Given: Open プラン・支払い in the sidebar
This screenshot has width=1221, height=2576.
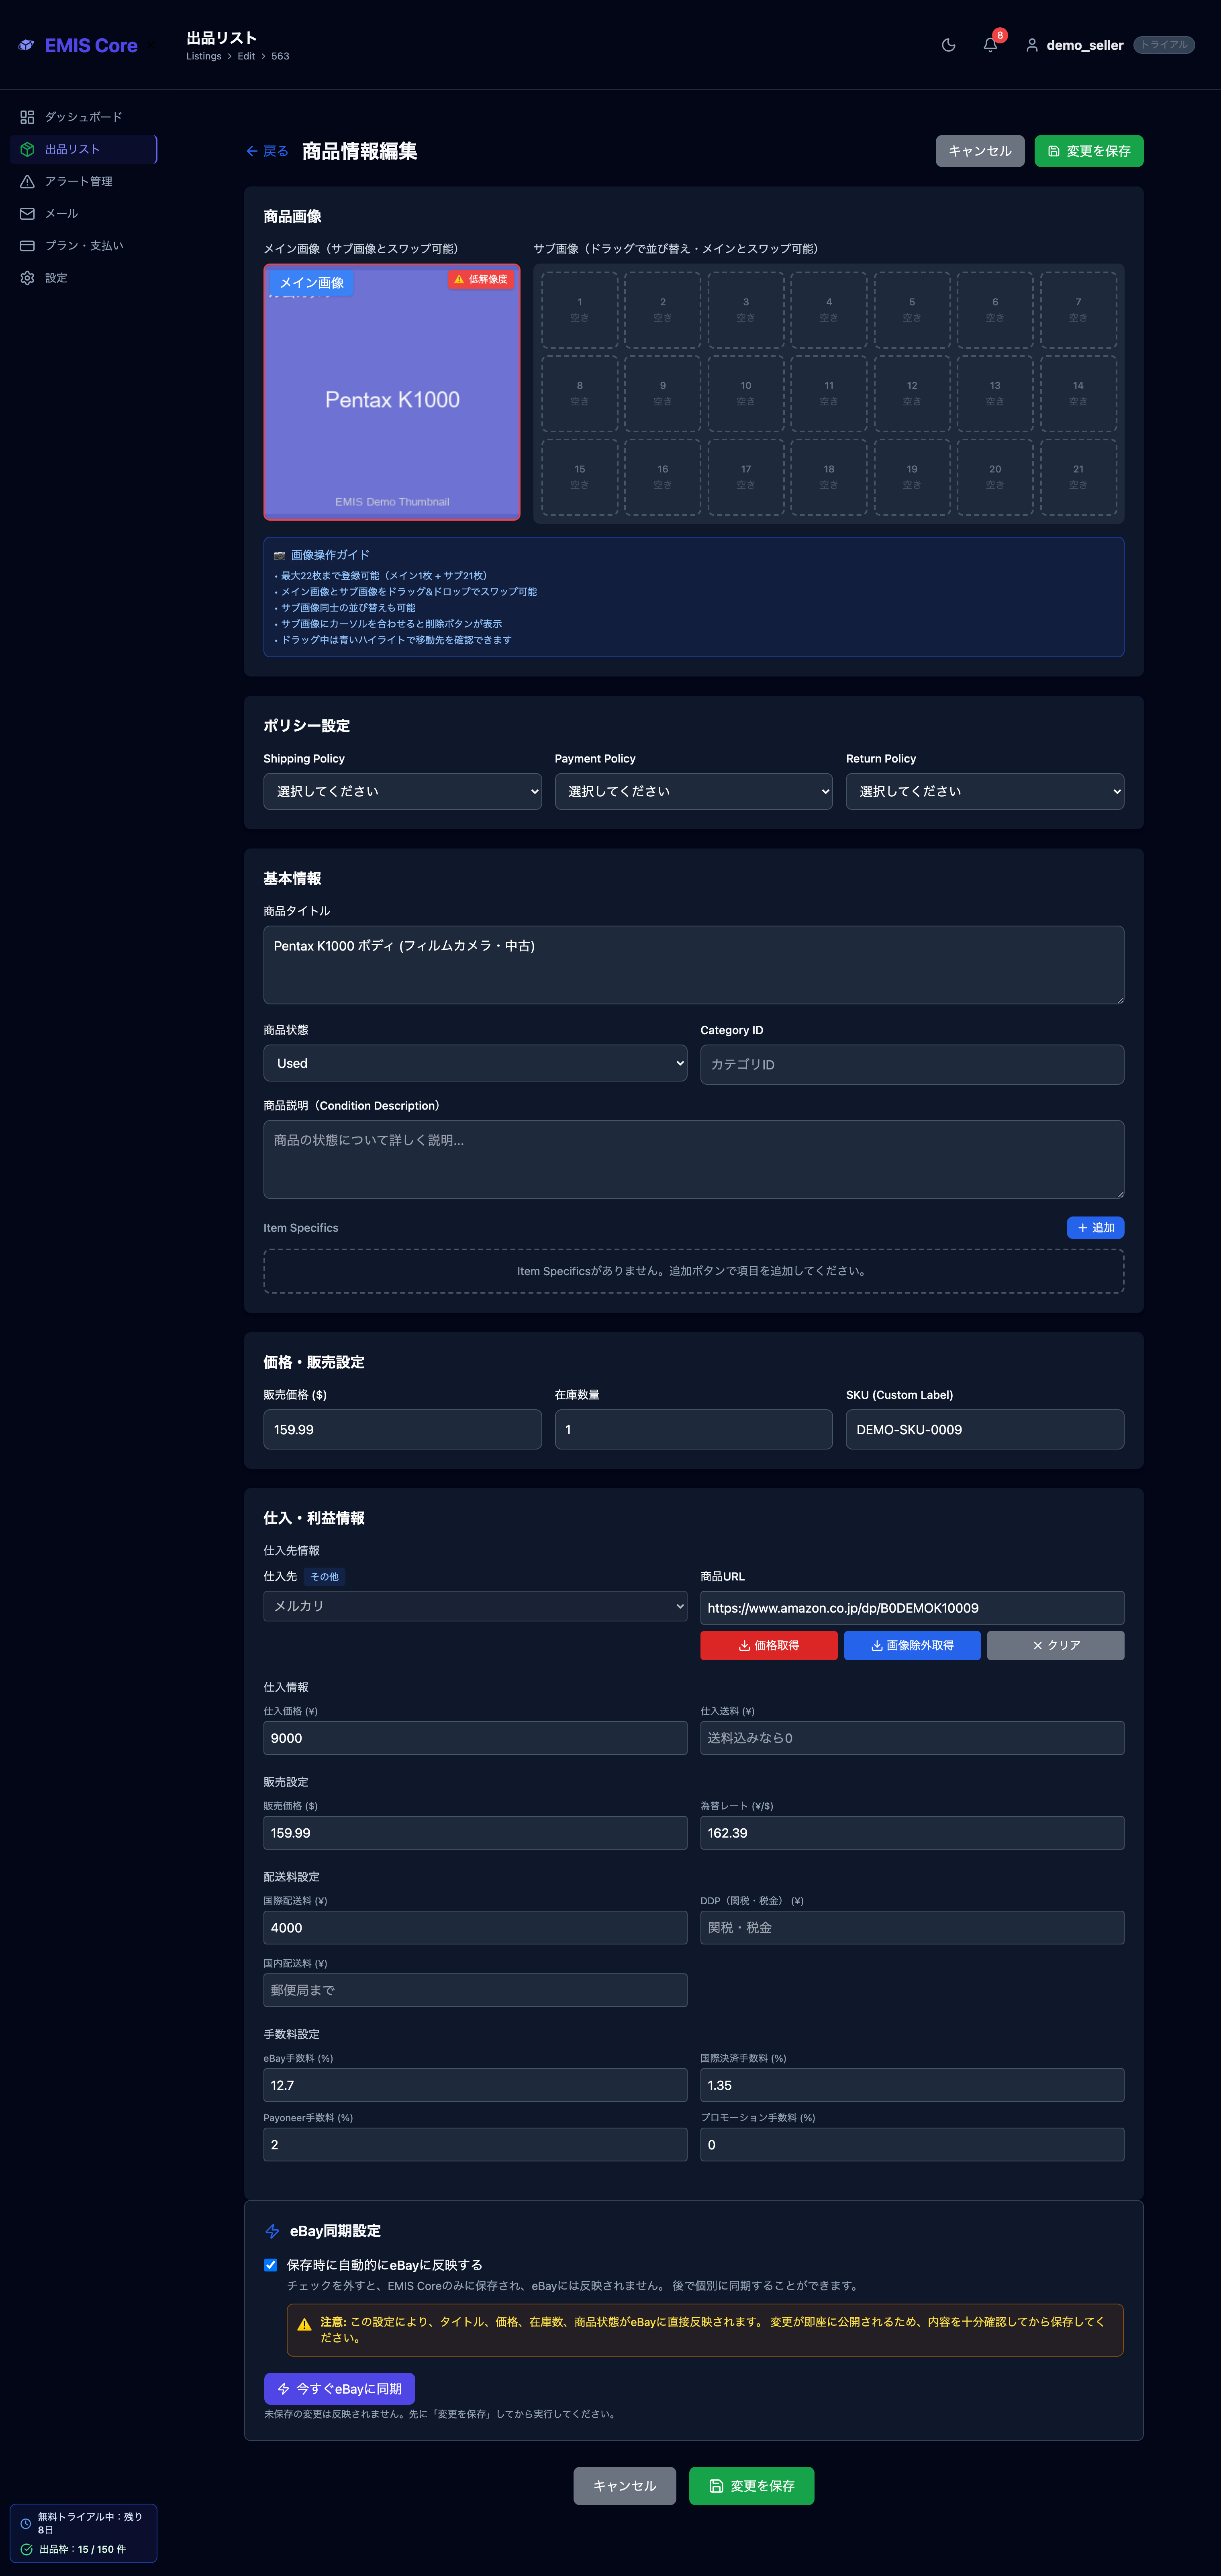Looking at the screenshot, I should tap(83, 245).
